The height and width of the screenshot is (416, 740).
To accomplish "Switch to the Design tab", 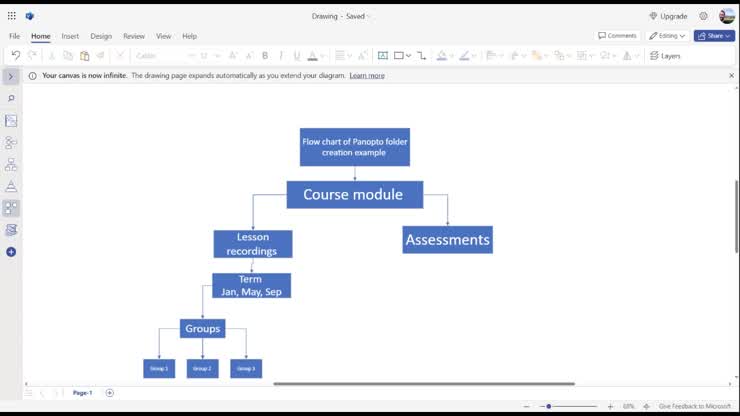I will (101, 36).
